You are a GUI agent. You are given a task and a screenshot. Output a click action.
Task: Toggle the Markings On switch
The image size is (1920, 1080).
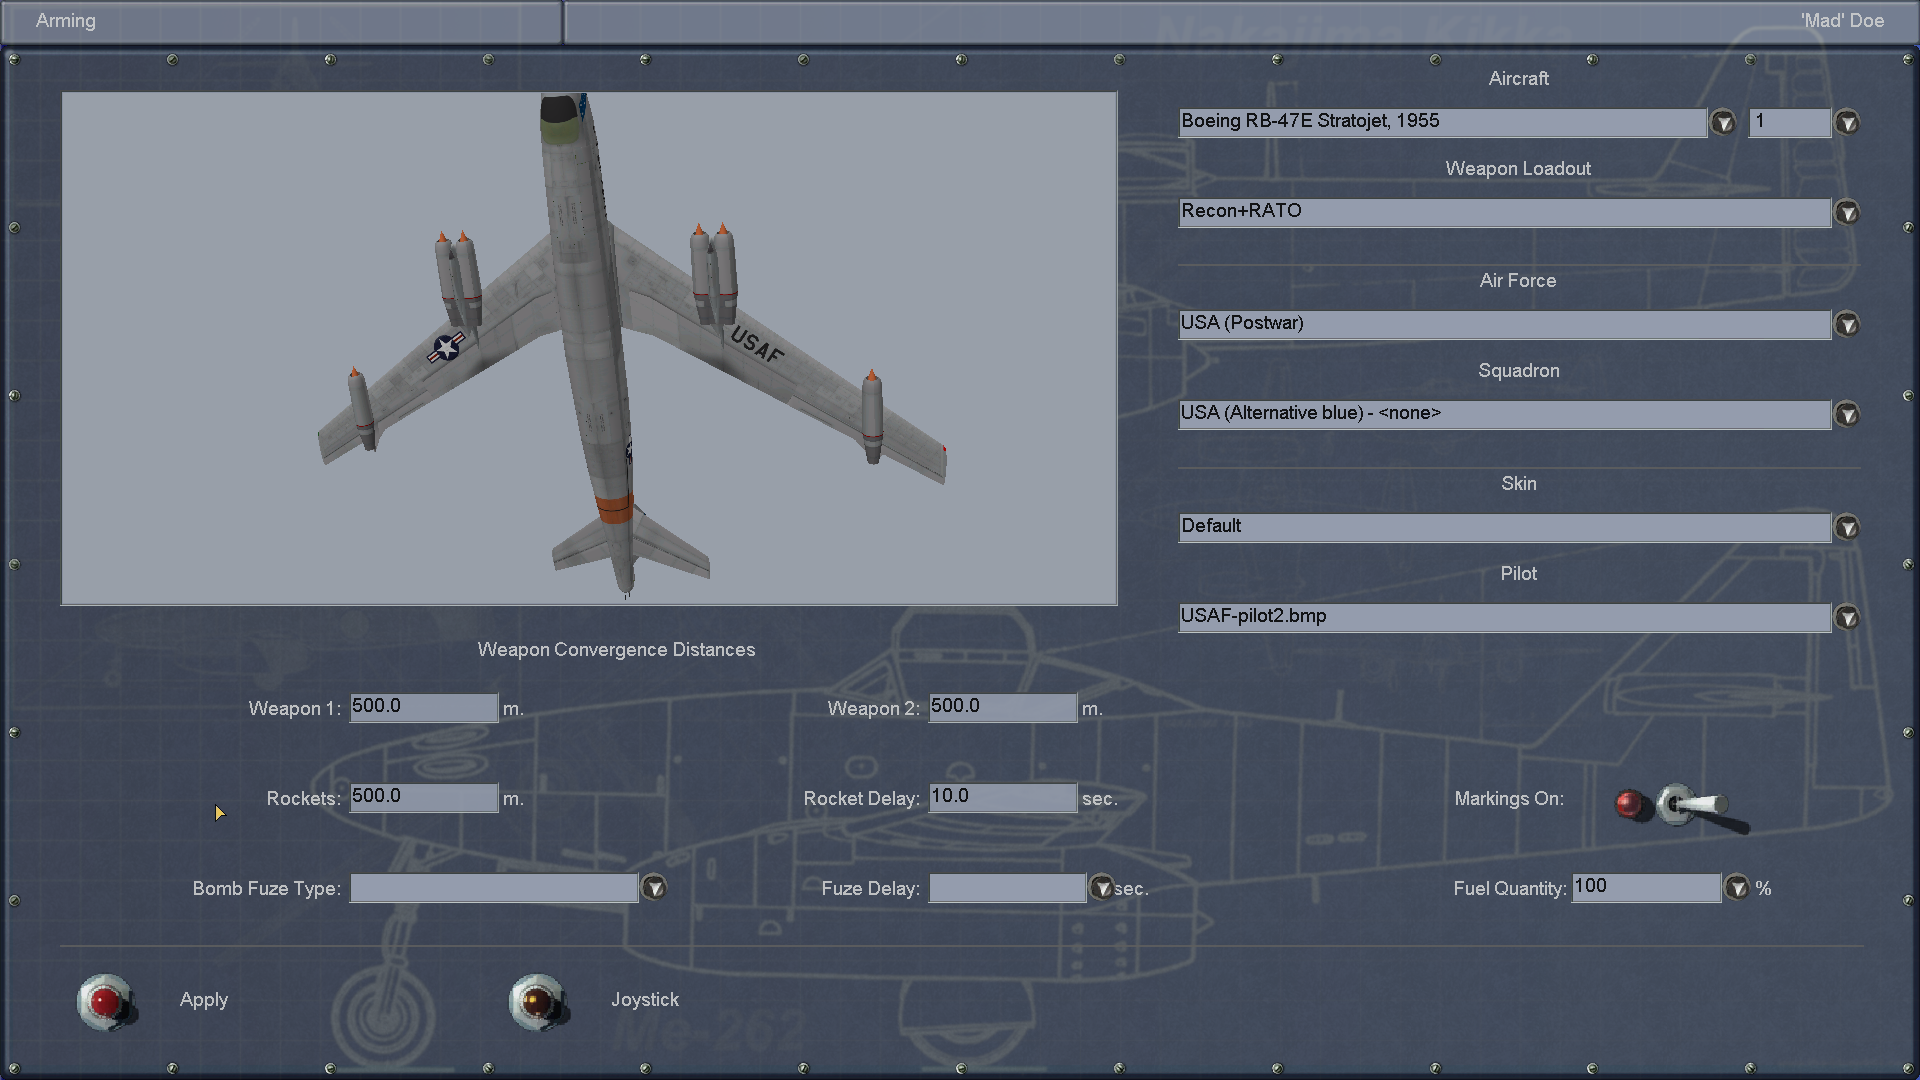(x=1690, y=805)
